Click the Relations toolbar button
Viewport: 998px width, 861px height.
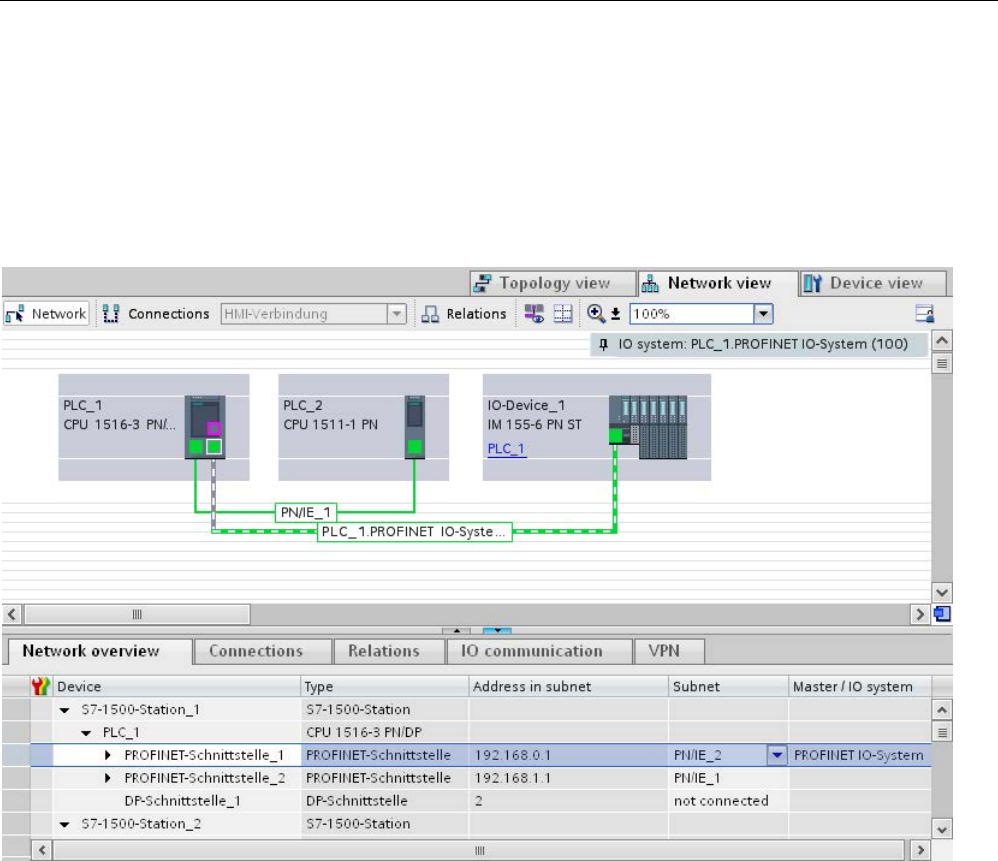[x=463, y=314]
